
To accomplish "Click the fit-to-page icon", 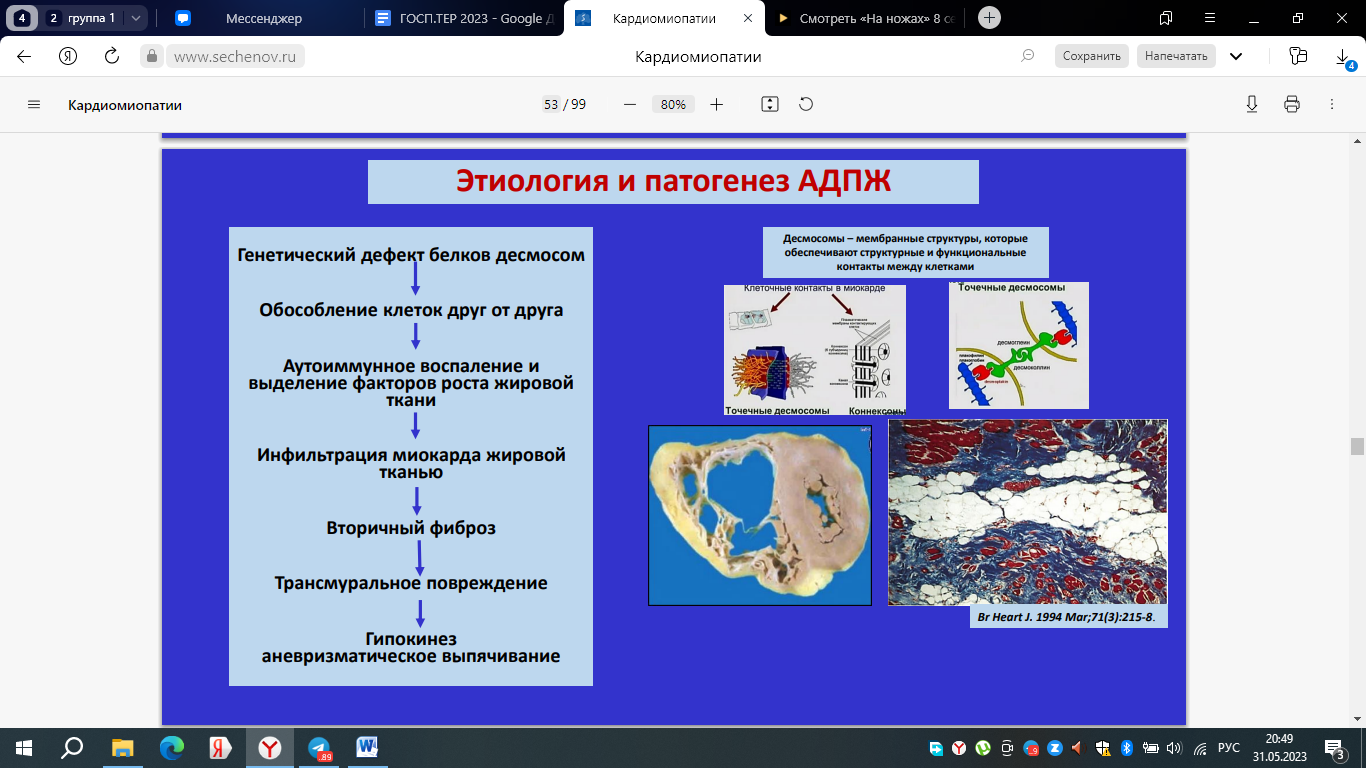I will pyautogui.click(x=769, y=104).
